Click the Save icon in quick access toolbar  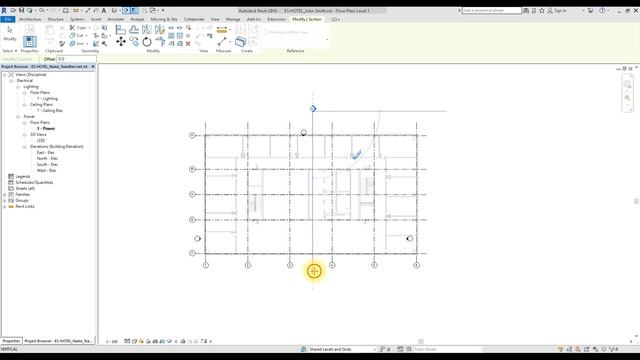(x=22, y=10)
